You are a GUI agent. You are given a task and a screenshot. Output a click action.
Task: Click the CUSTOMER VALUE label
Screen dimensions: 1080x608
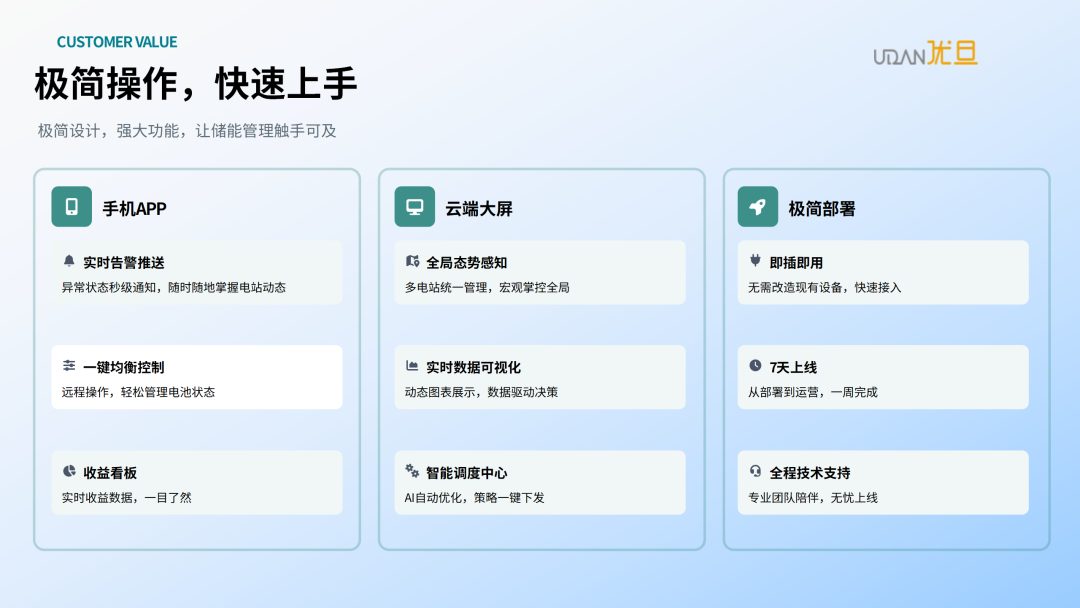(x=117, y=42)
